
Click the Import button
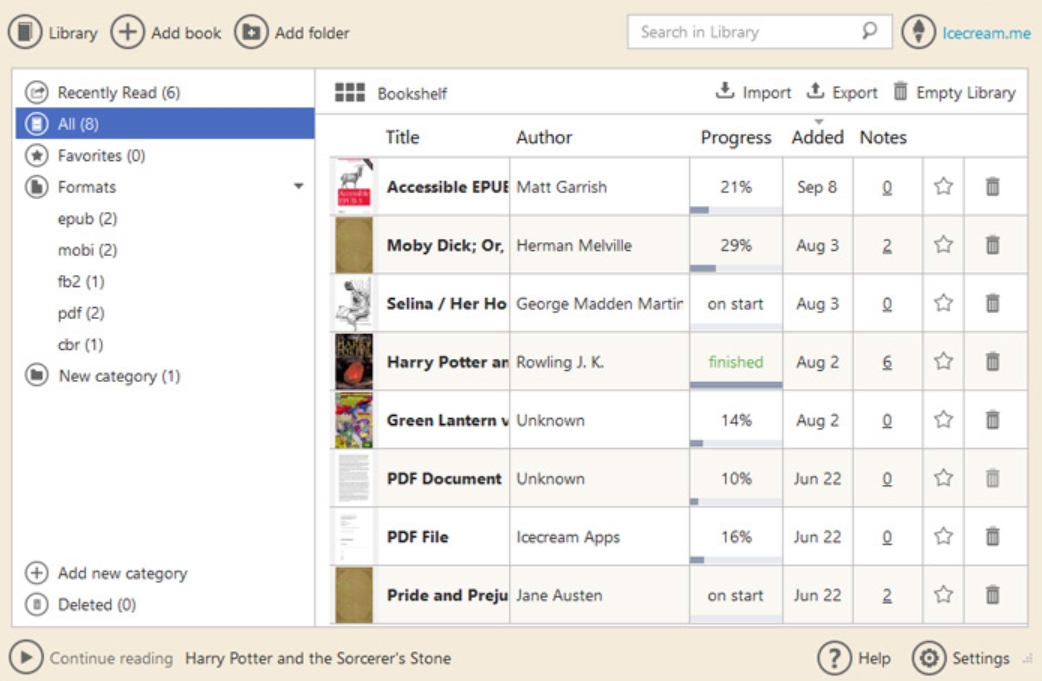[x=753, y=92]
